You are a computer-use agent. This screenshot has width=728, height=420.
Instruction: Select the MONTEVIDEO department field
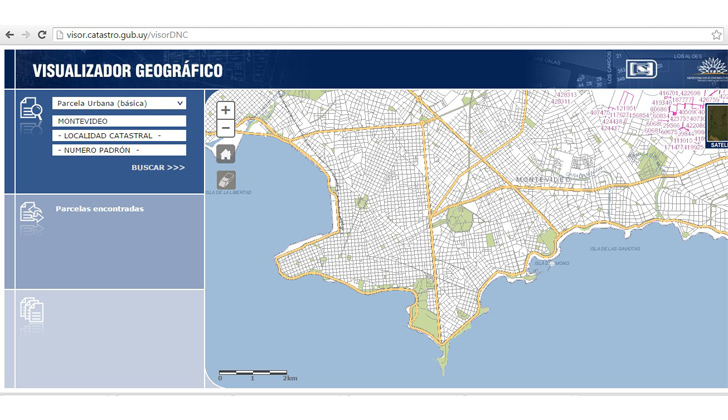119,121
